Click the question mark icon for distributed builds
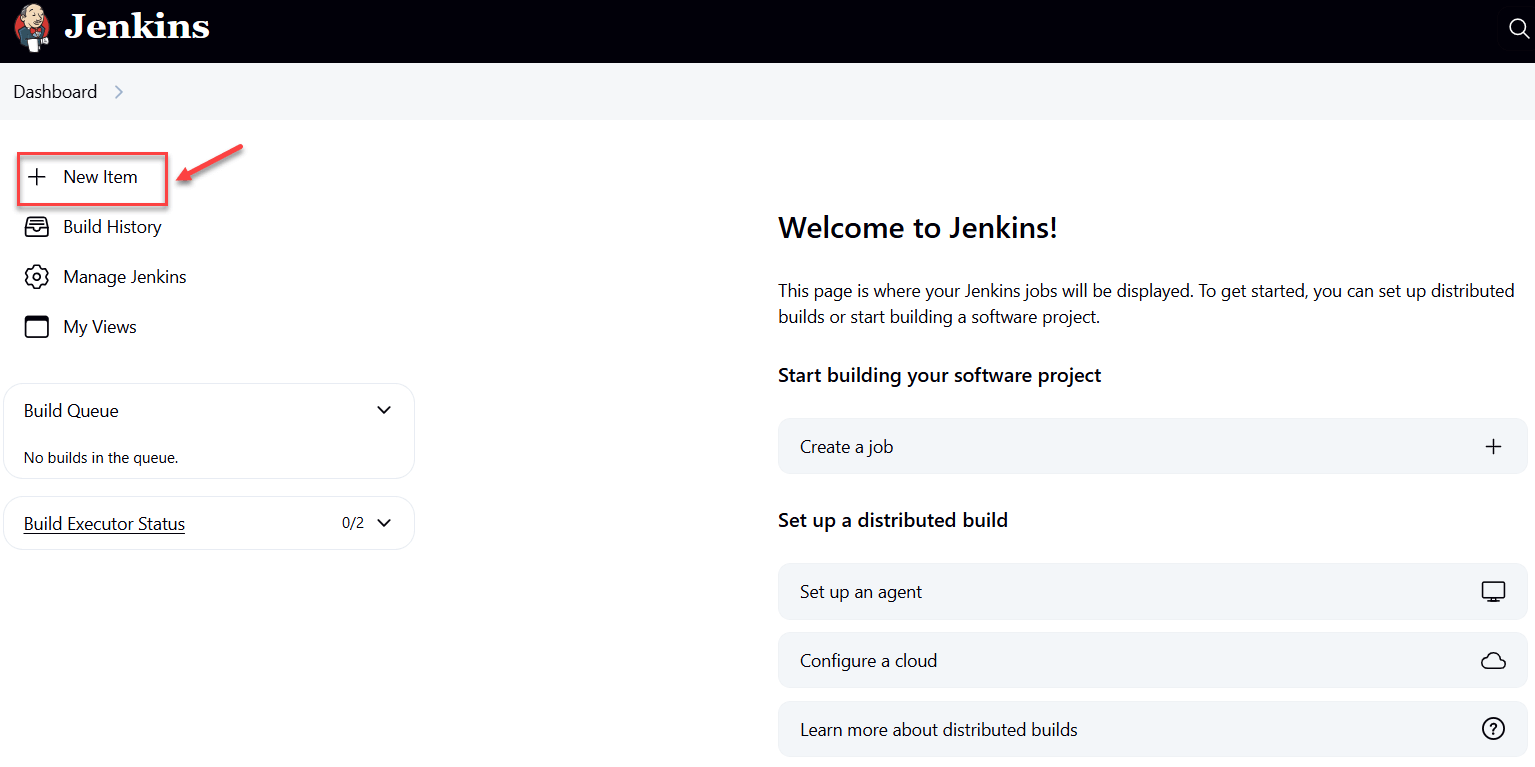 pos(1493,729)
